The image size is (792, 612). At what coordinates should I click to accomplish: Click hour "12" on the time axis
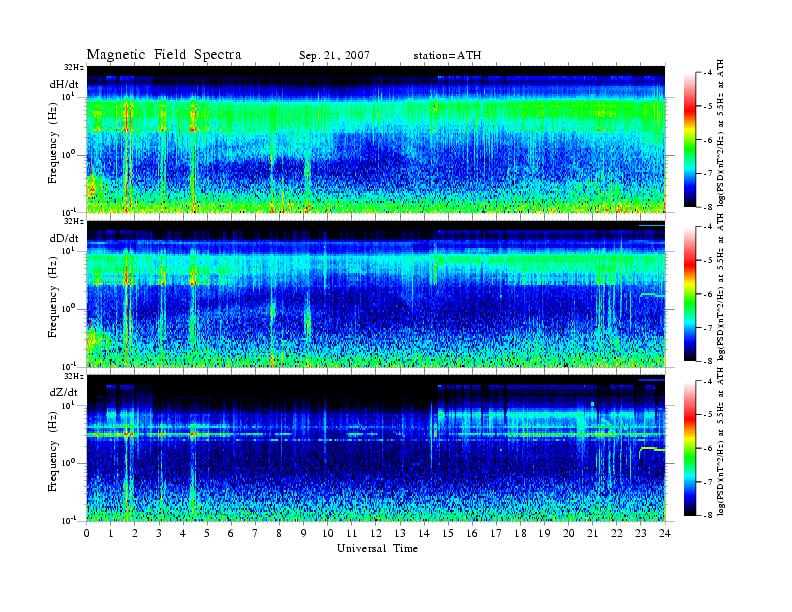tap(376, 533)
